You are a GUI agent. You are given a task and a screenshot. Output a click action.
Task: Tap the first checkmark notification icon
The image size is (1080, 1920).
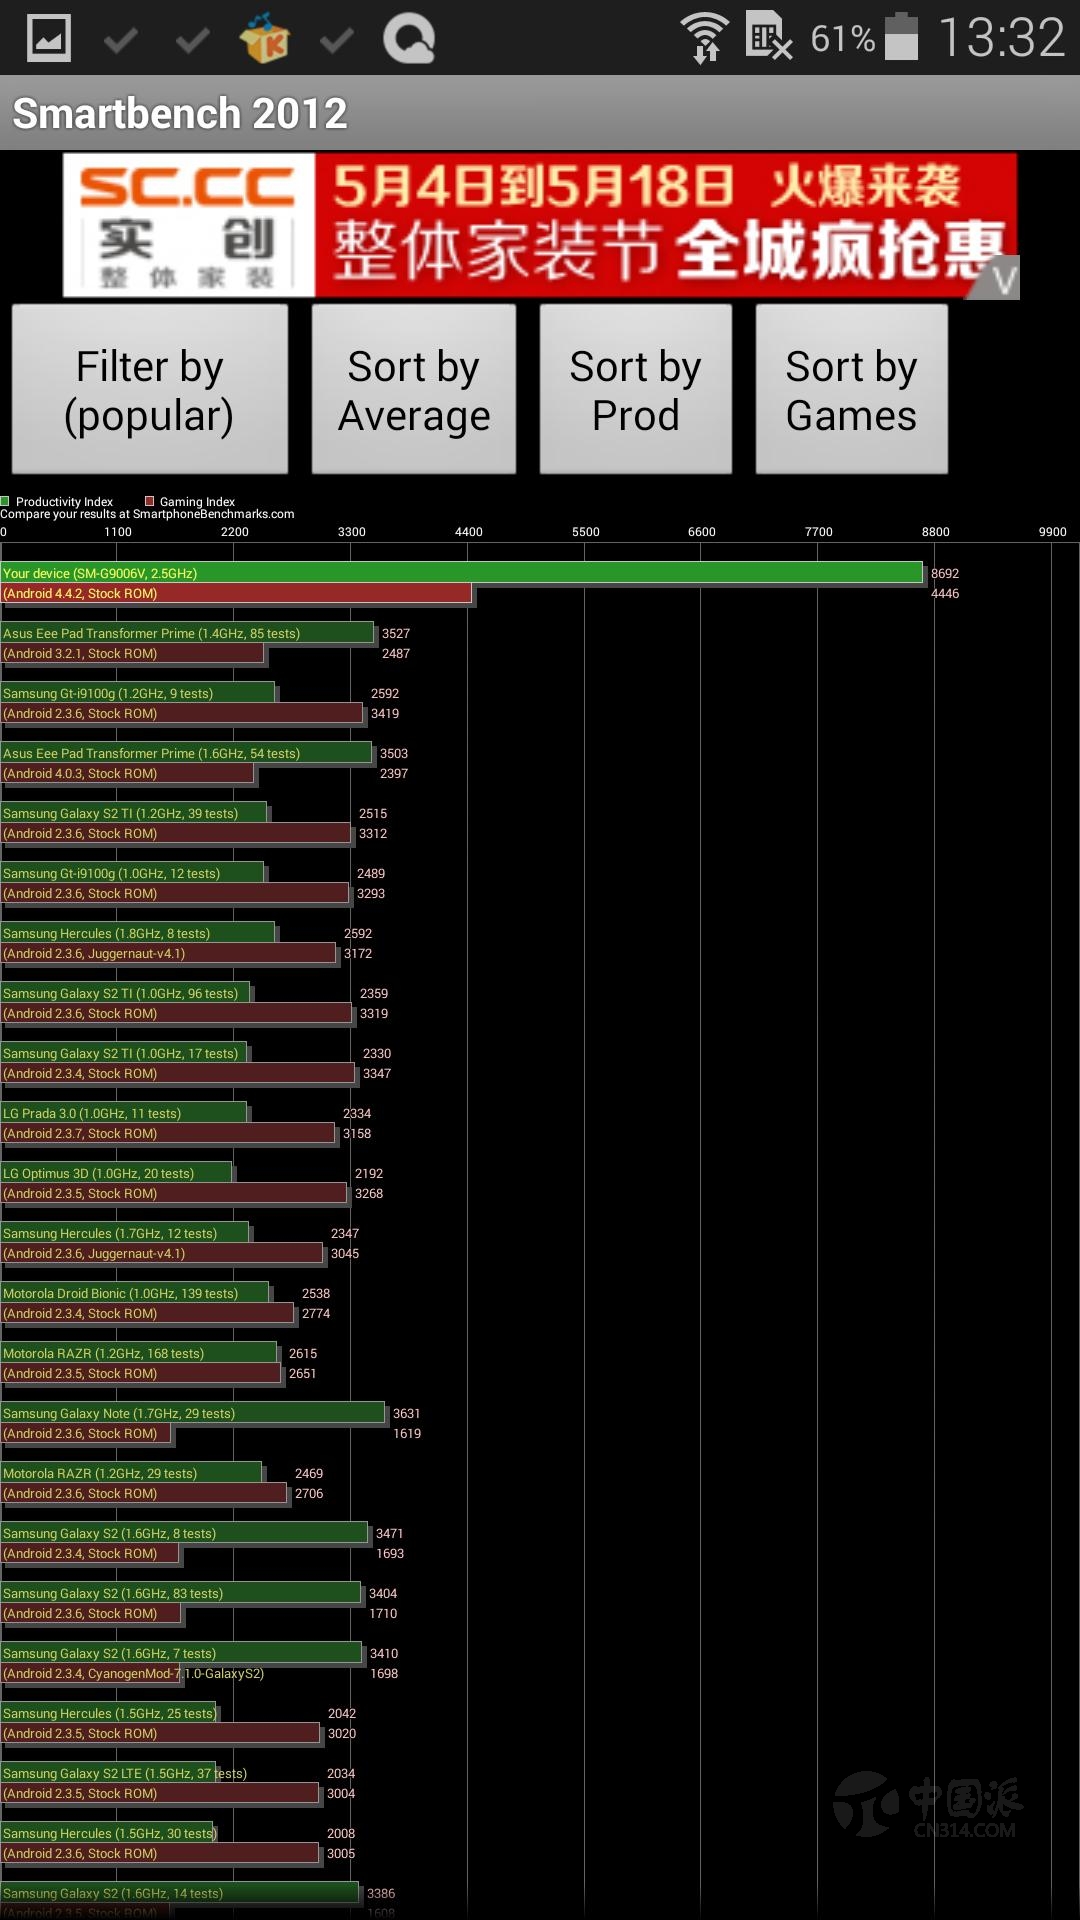coord(121,40)
